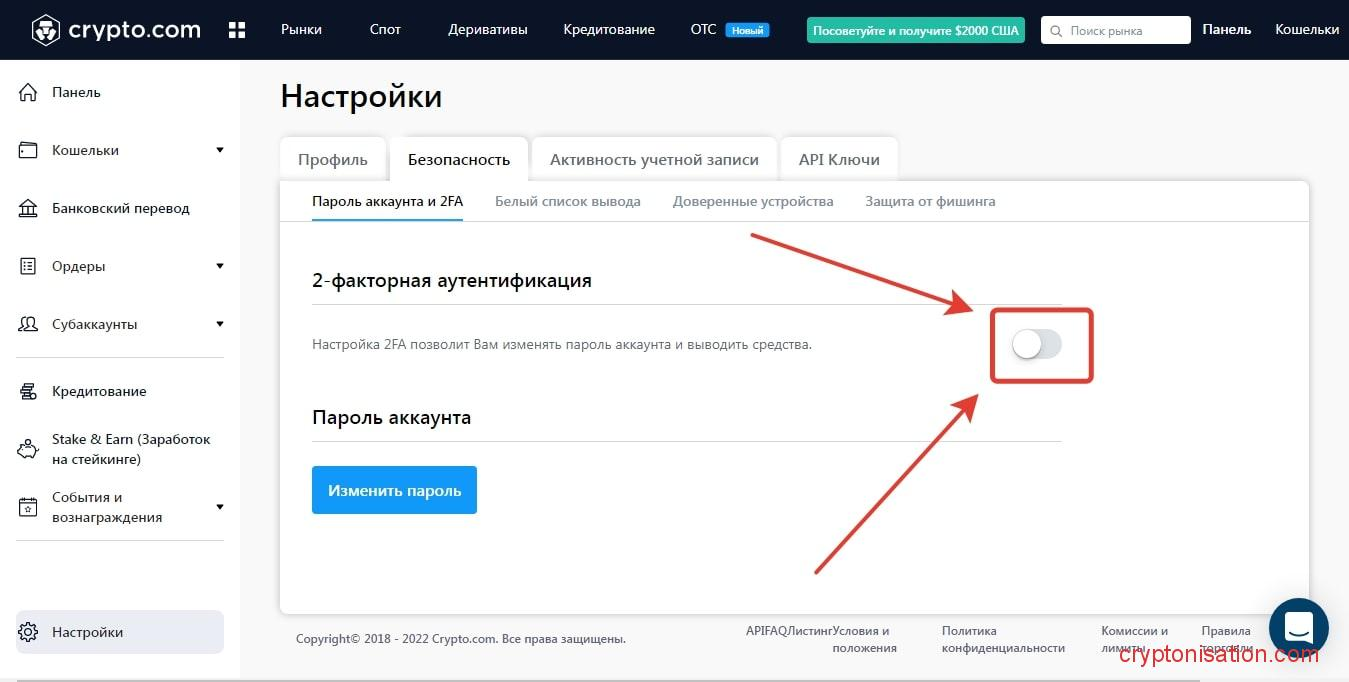Click the Банковский перевод bank icon

pos(28,208)
